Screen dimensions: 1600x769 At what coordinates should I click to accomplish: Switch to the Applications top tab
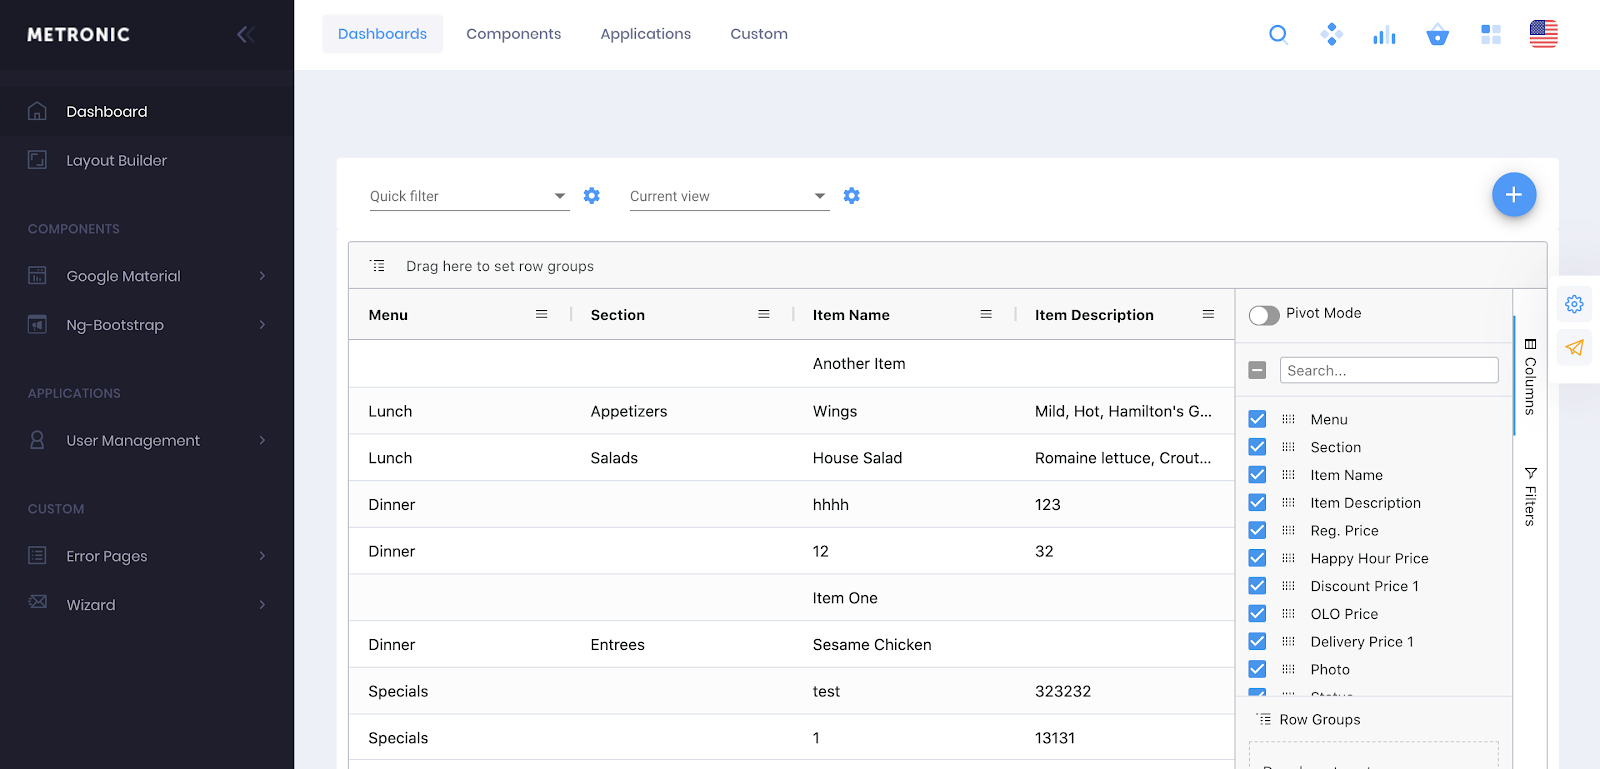pyautogui.click(x=645, y=34)
